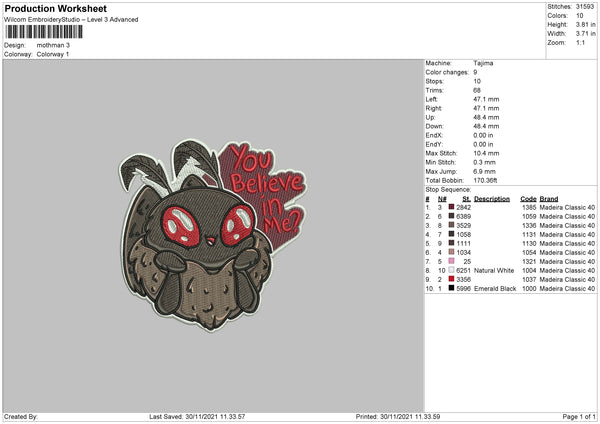Click the taupe swatch for thread code 1336
This screenshot has width=600, height=424.
coord(452,225)
